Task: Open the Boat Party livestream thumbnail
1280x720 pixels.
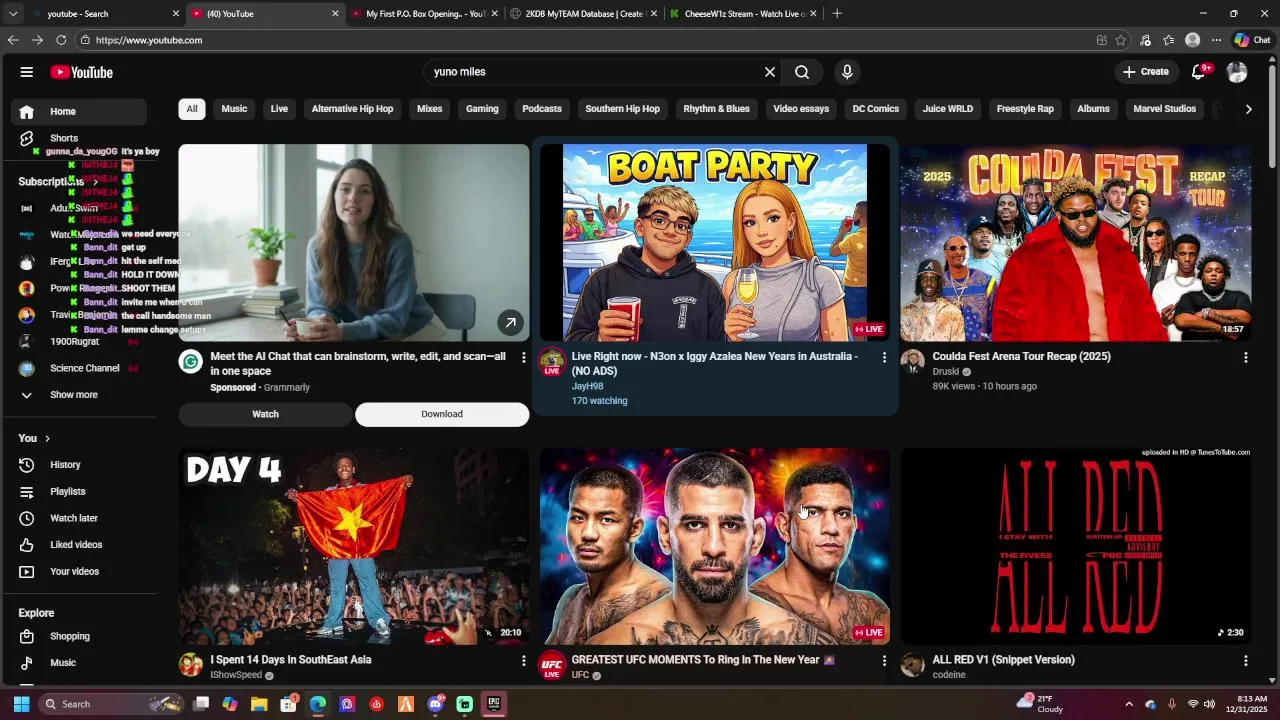Action: [715, 243]
